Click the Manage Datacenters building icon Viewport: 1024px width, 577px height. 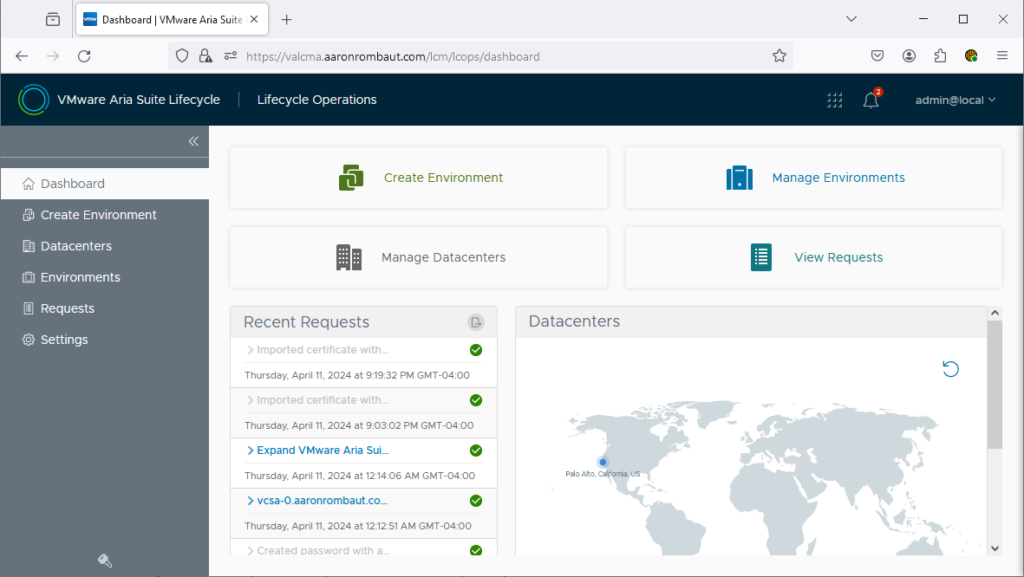click(348, 257)
